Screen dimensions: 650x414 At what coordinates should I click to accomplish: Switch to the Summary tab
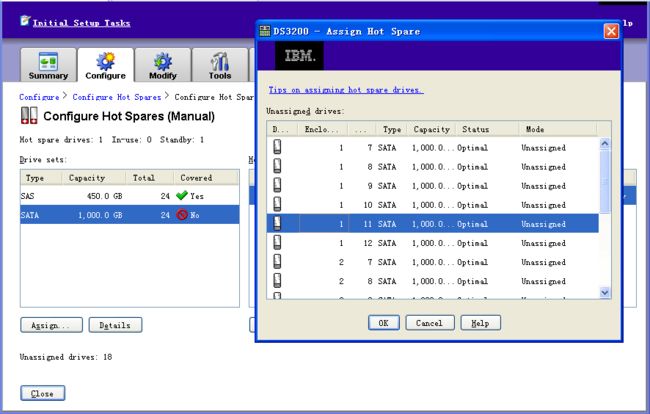point(48,65)
